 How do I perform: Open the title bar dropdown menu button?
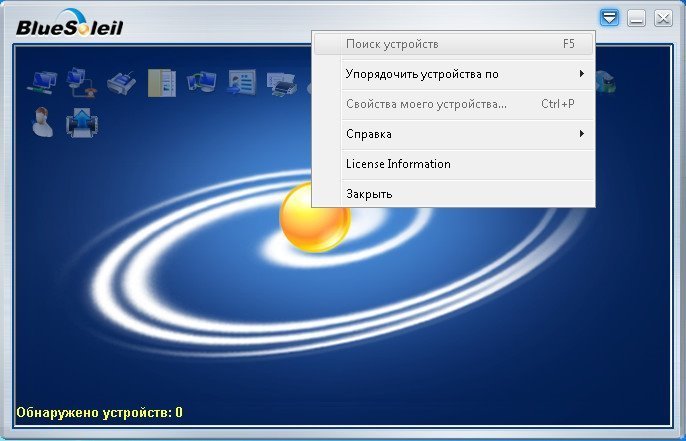[609, 18]
